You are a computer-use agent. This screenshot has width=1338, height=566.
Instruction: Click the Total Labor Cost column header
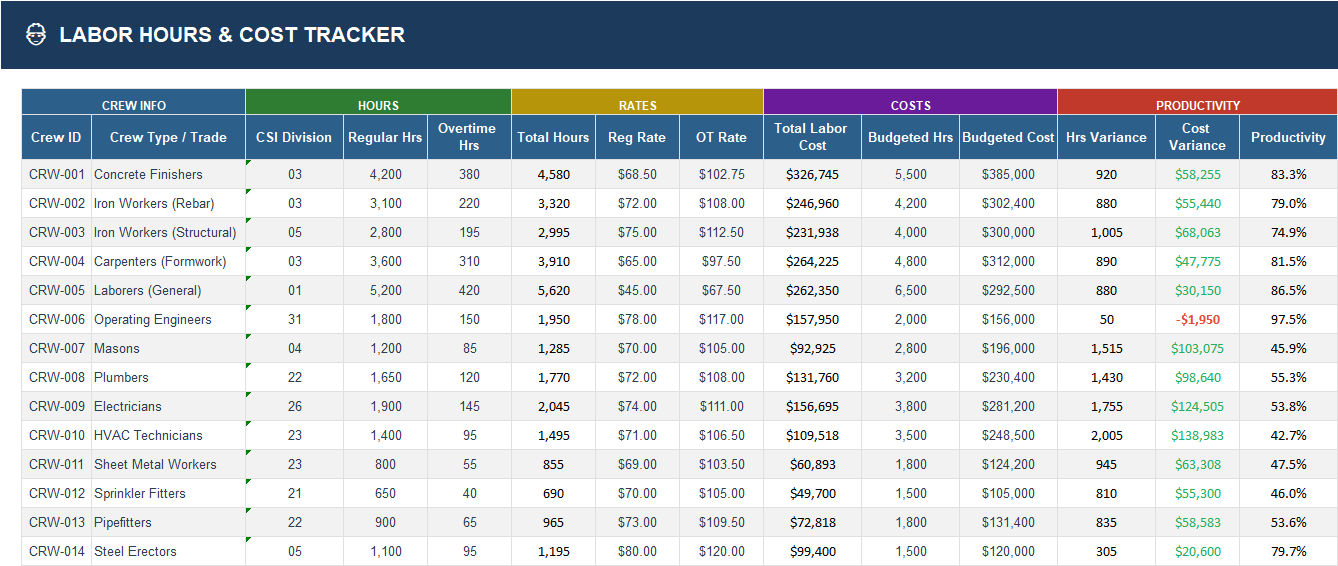(x=812, y=137)
